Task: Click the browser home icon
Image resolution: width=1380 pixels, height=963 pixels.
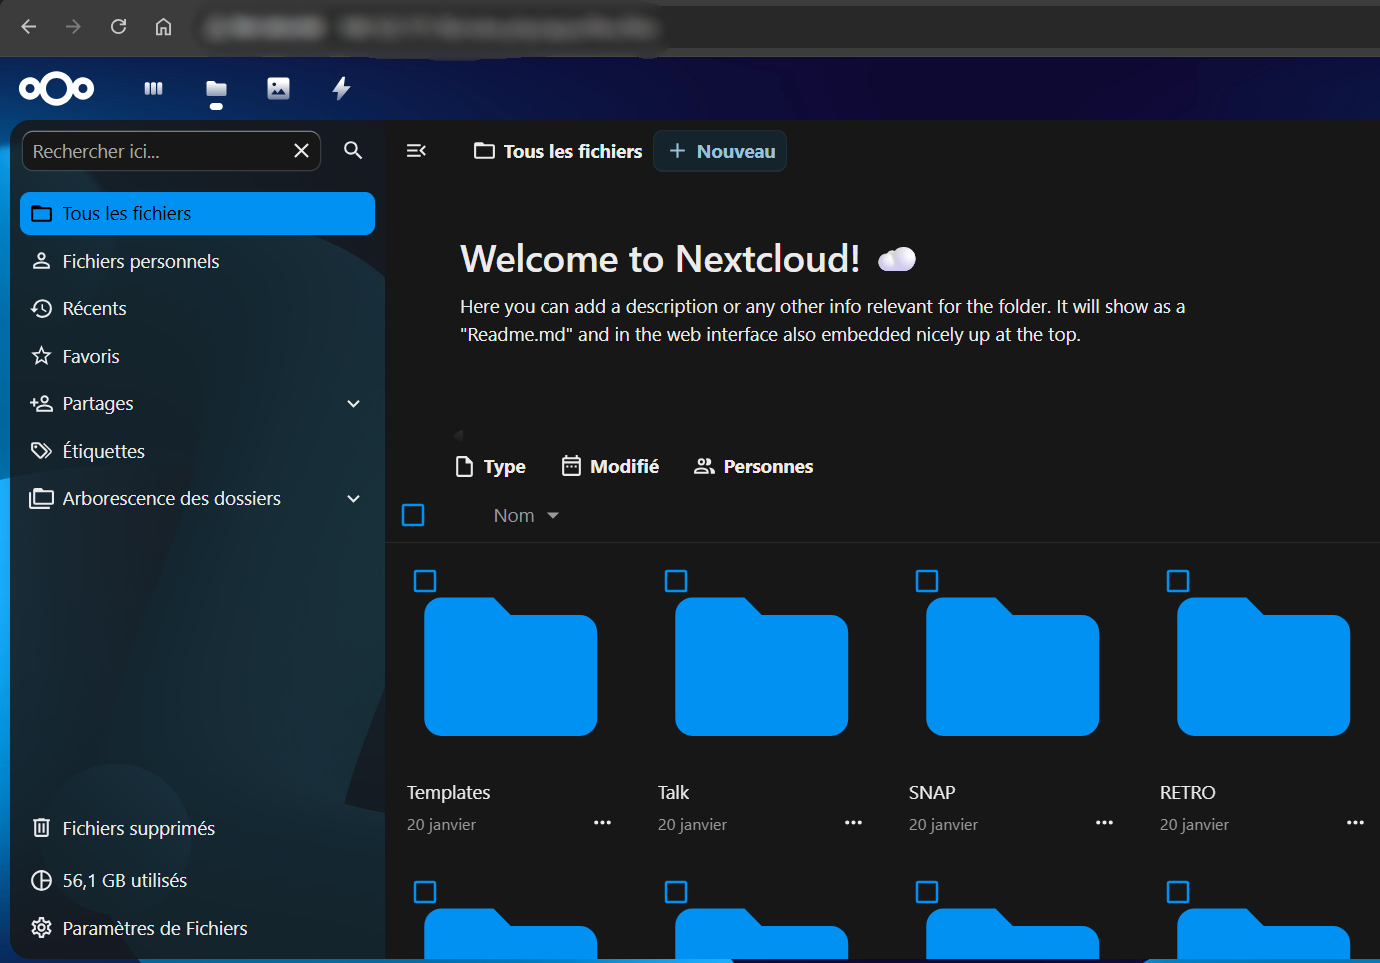Action: point(163,27)
